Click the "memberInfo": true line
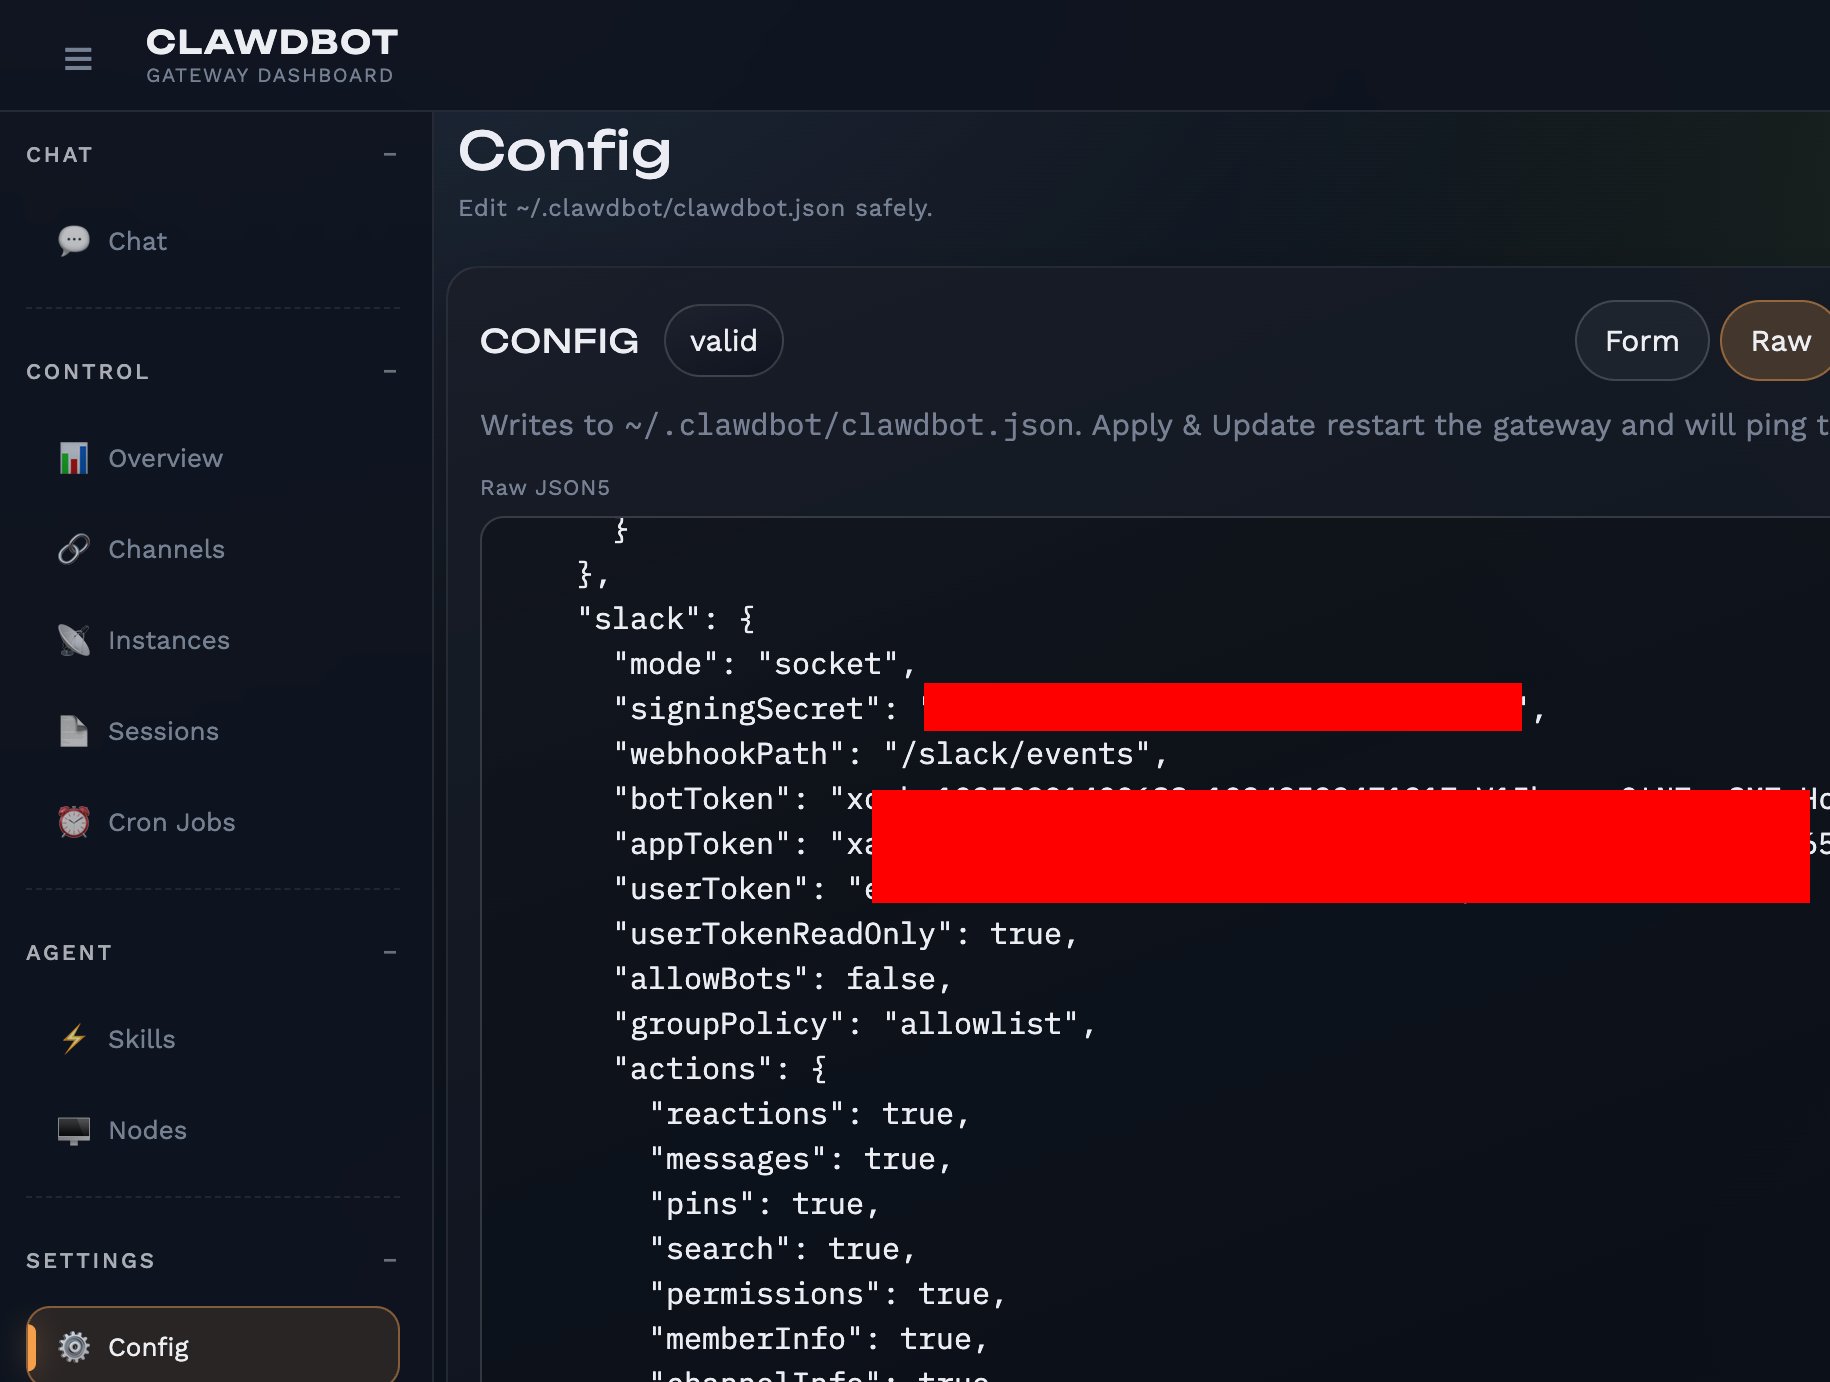 [819, 1339]
